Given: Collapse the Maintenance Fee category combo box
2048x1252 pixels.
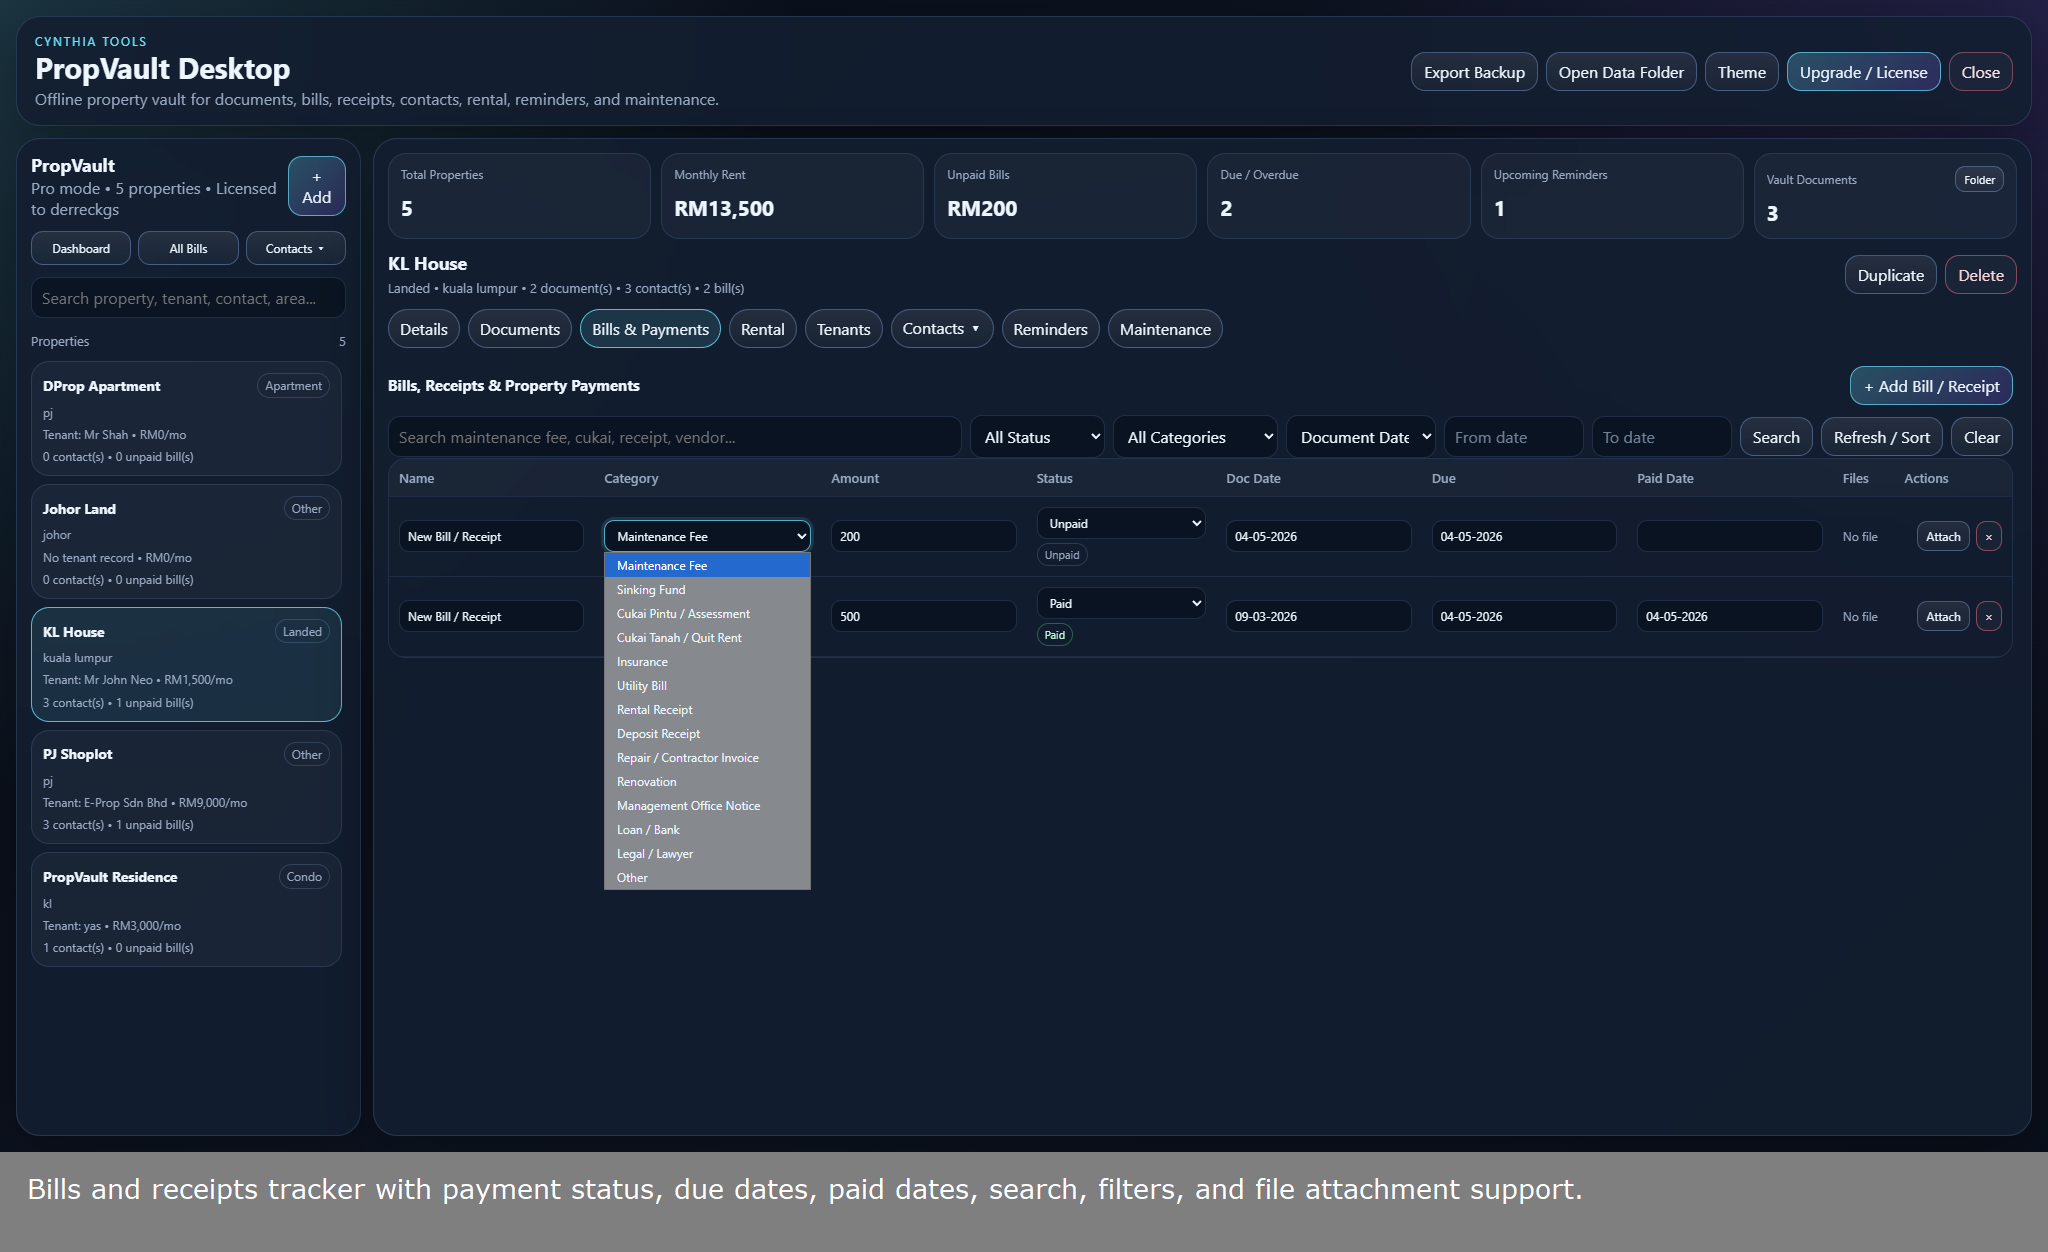Looking at the screenshot, I should [707, 537].
